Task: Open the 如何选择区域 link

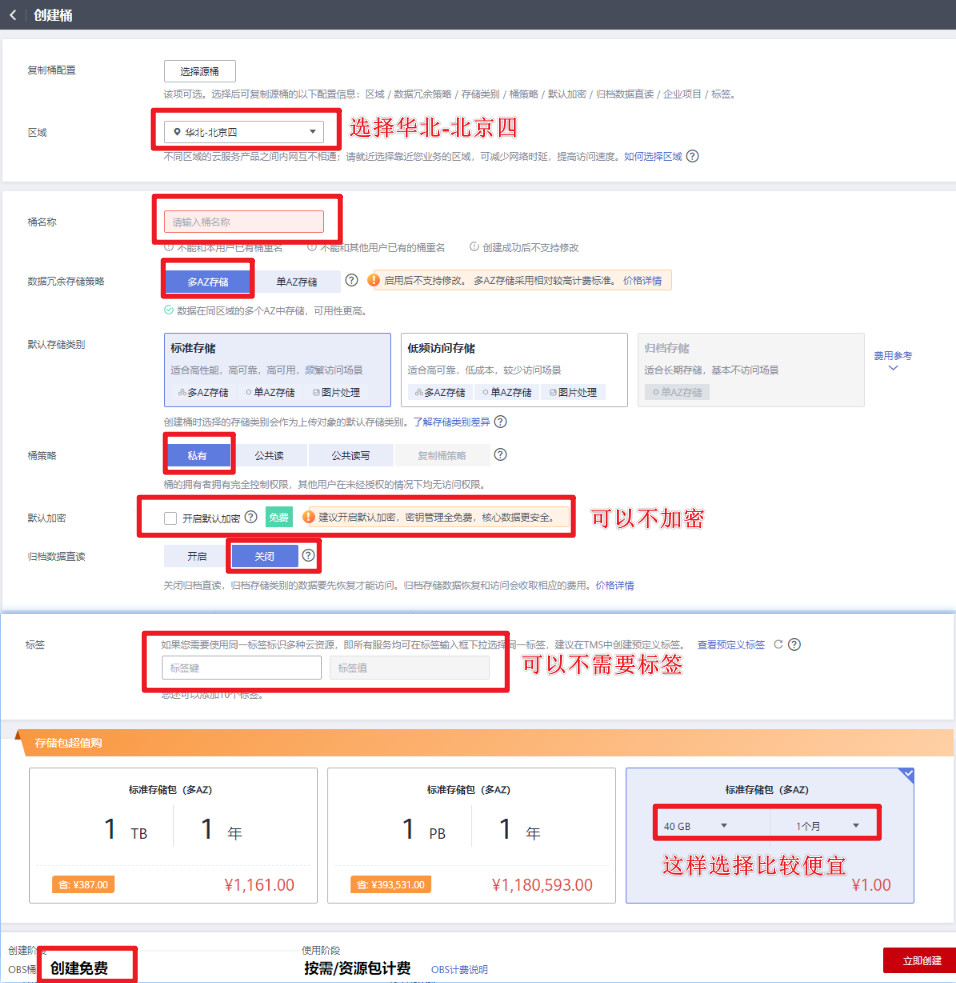Action: pyautogui.click(x=653, y=156)
